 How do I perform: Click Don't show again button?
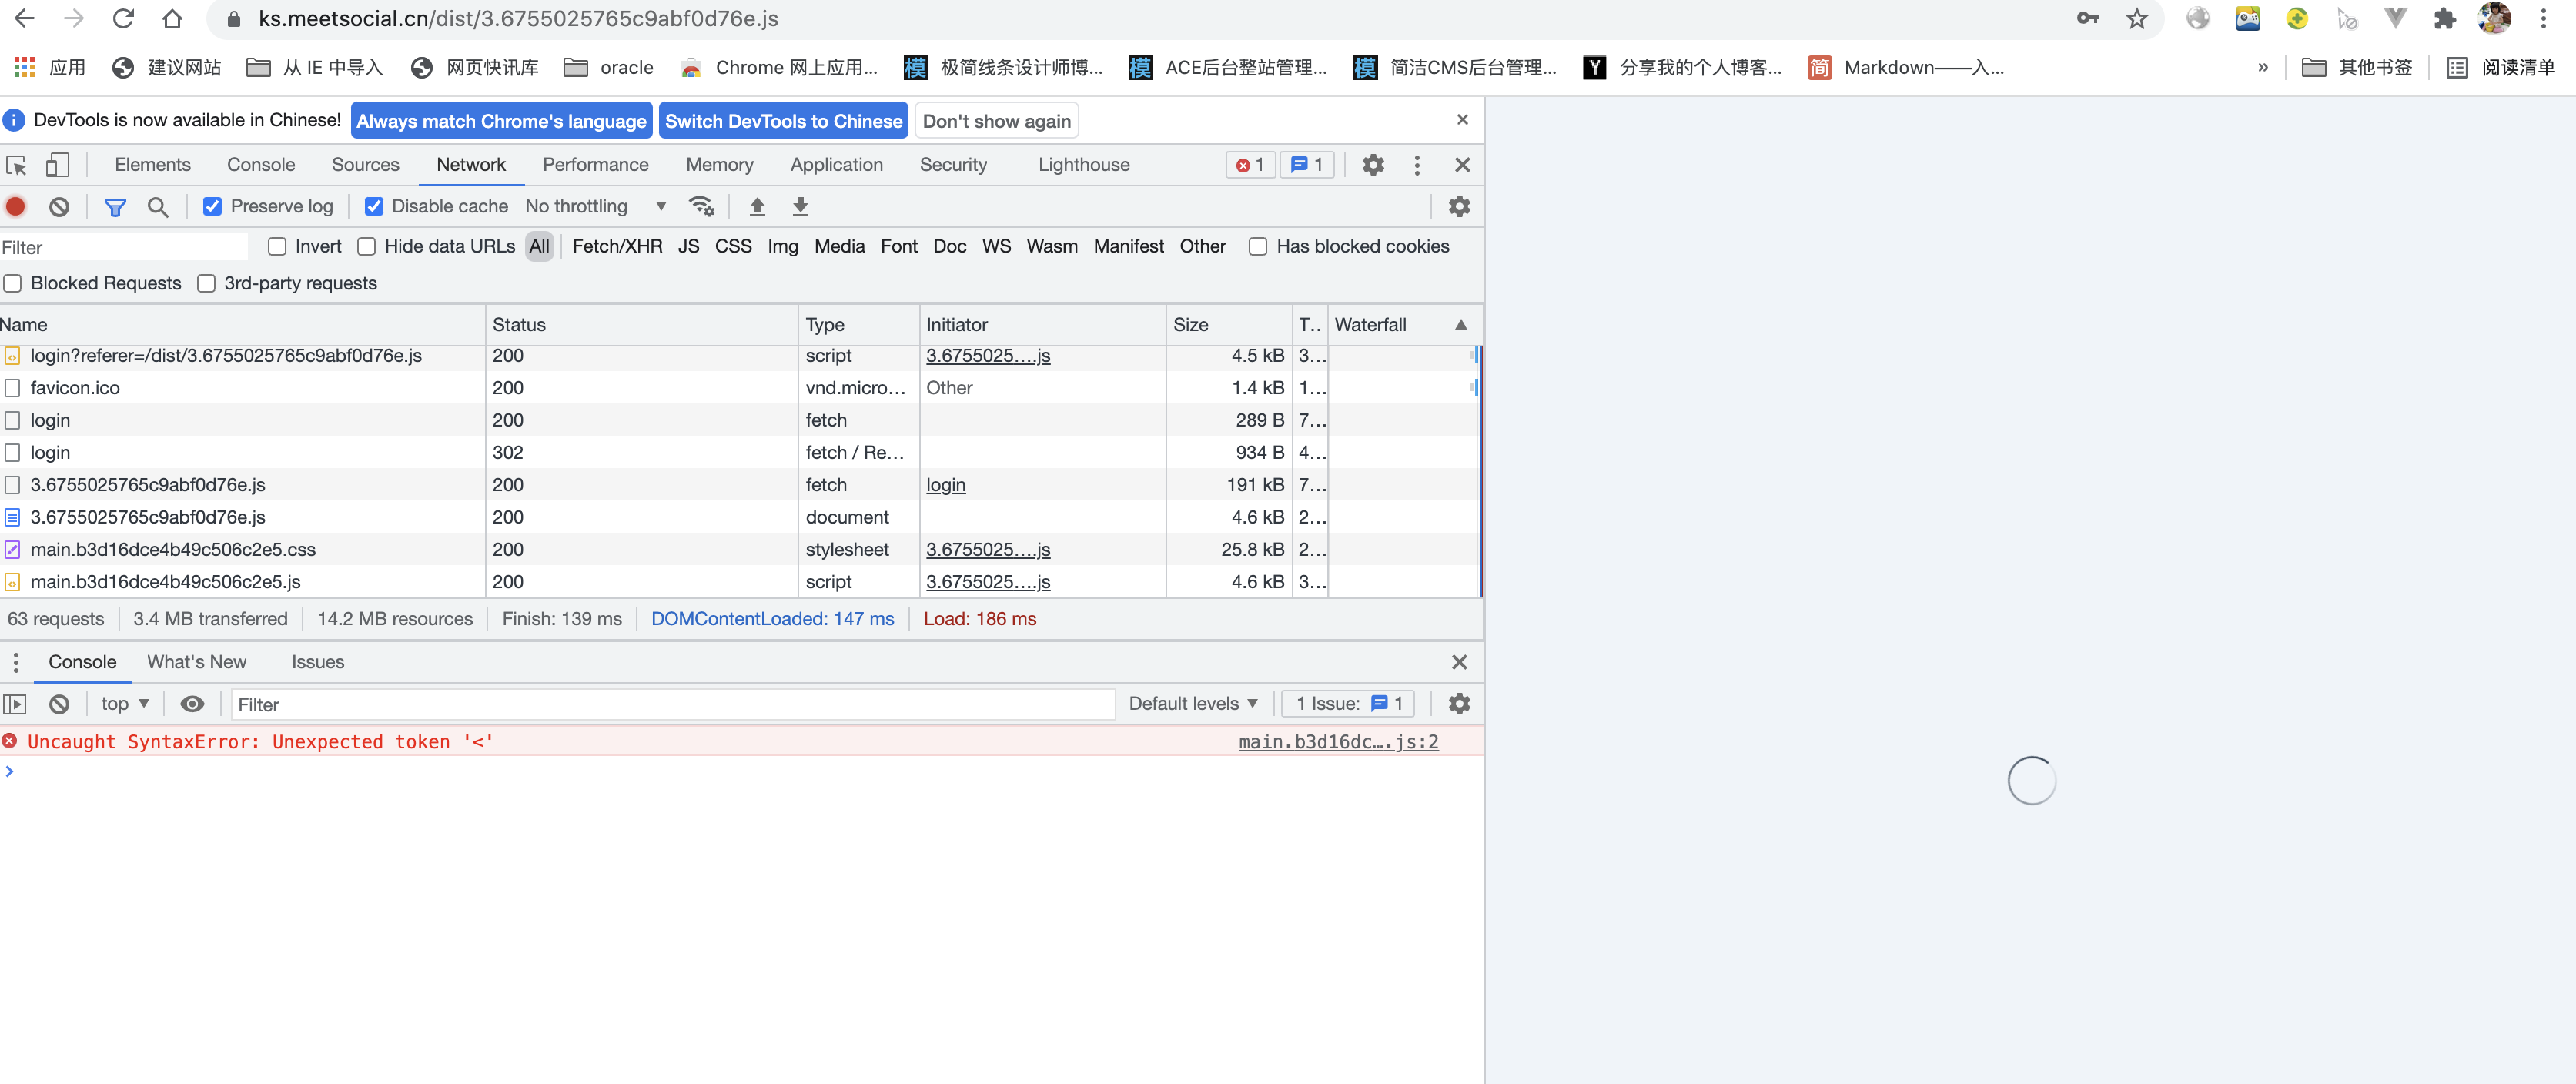pos(996,122)
